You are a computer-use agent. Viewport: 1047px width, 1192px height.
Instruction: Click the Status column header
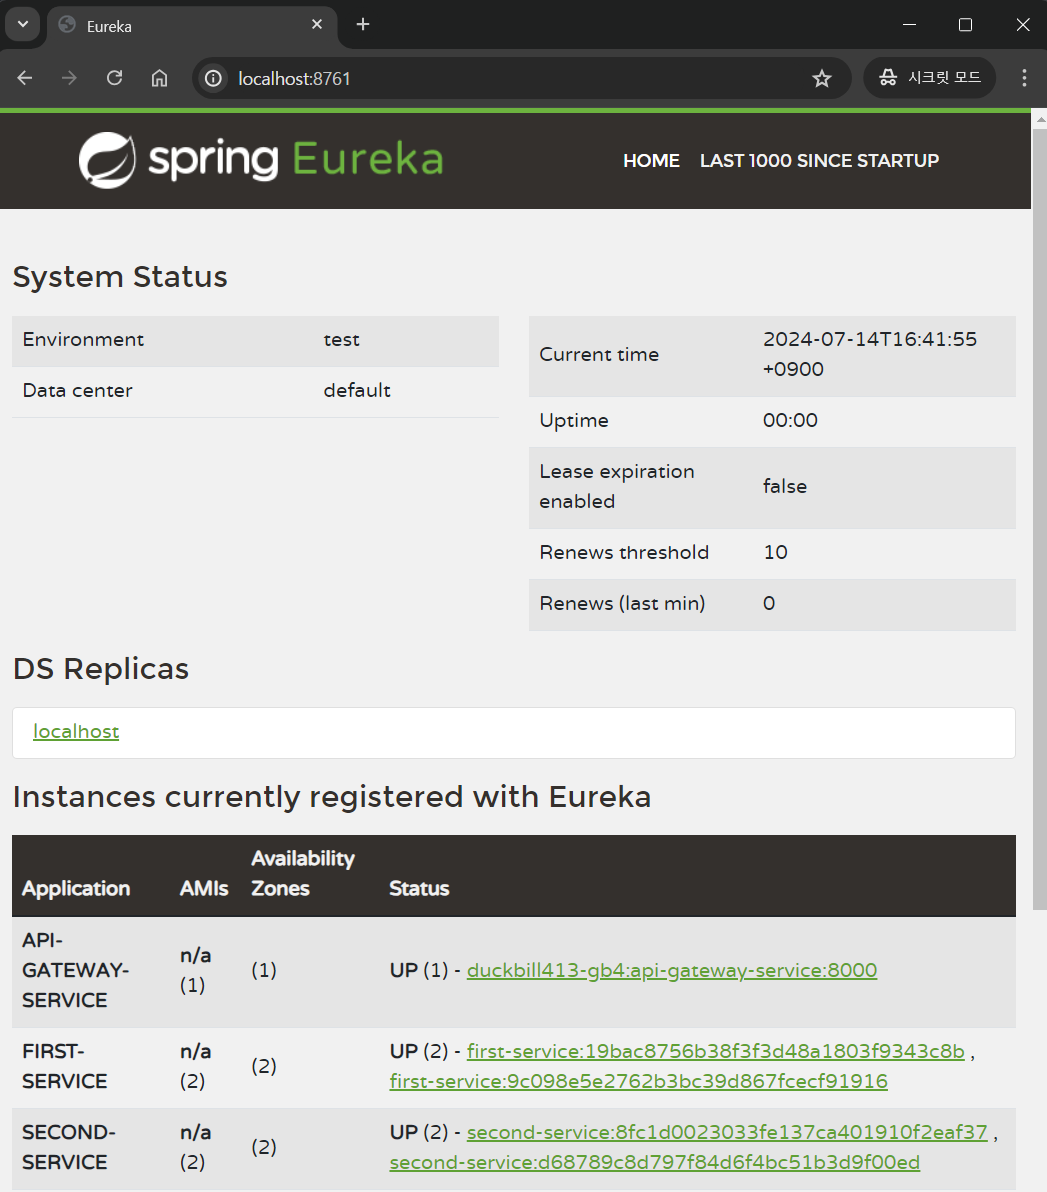(419, 889)
